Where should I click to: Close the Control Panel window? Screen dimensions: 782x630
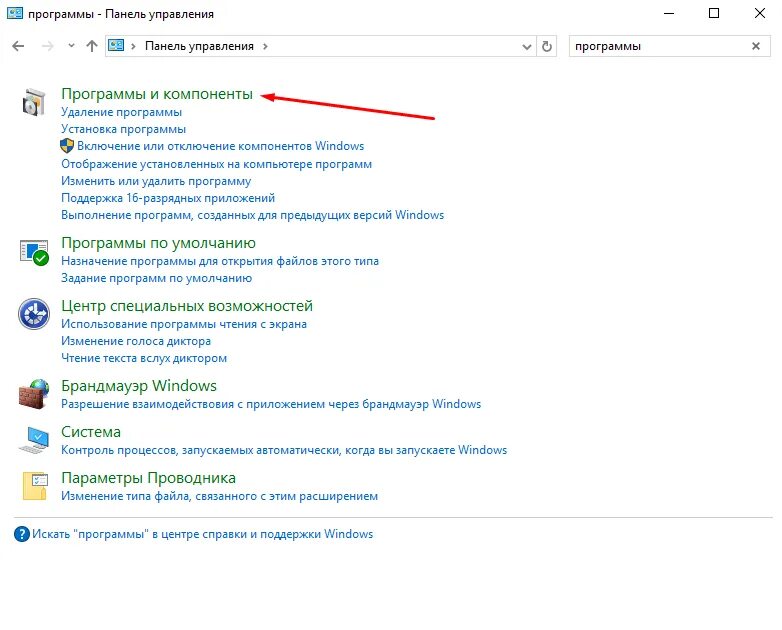760,13
